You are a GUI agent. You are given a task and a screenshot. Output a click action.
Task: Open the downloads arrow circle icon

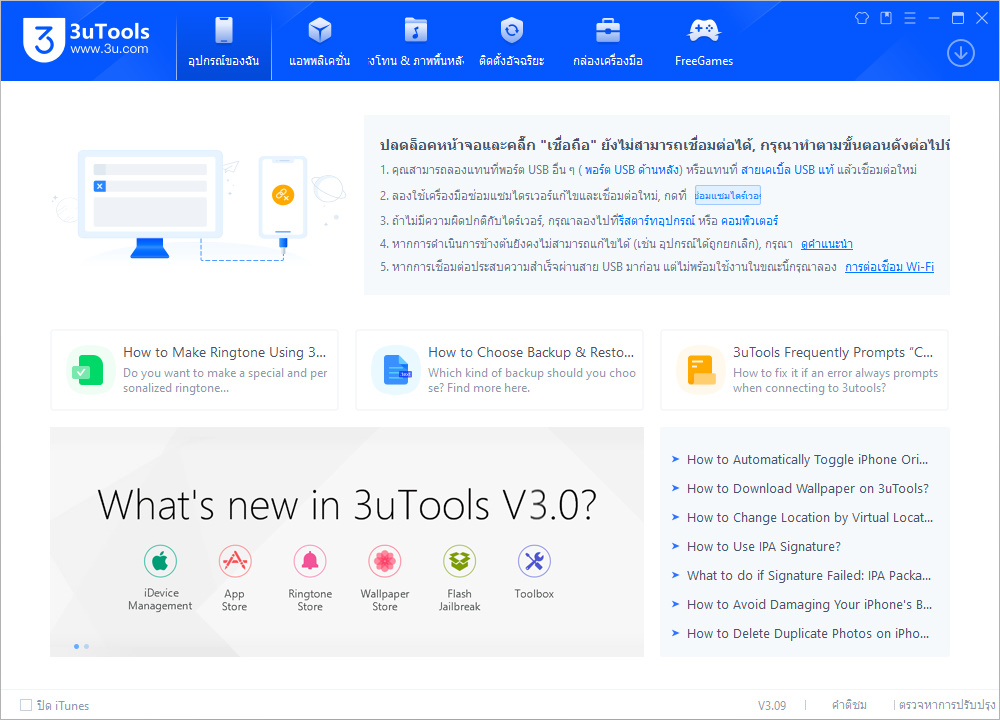click(x=960, y=53)
